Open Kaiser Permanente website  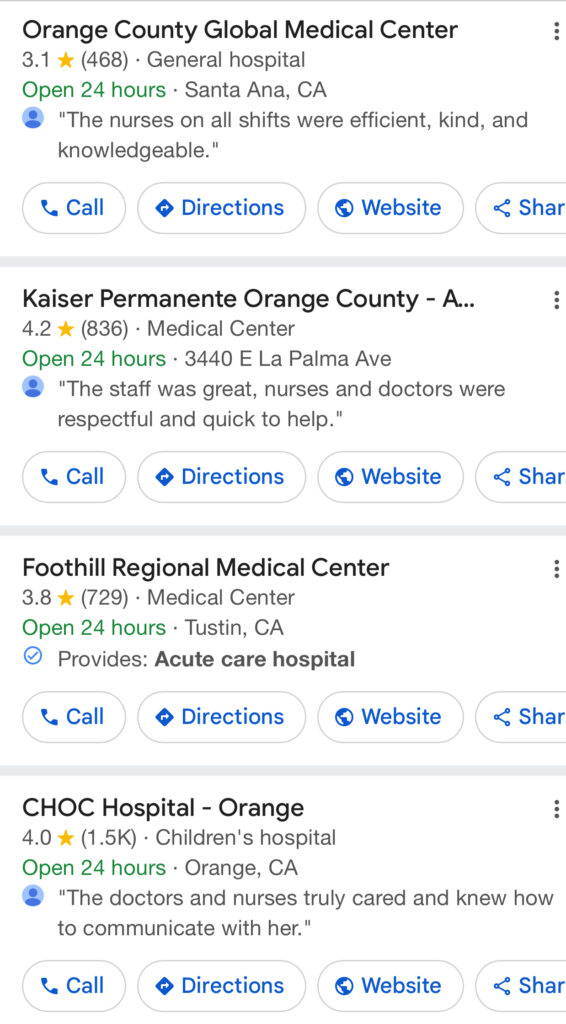click(x=390, y=477)
